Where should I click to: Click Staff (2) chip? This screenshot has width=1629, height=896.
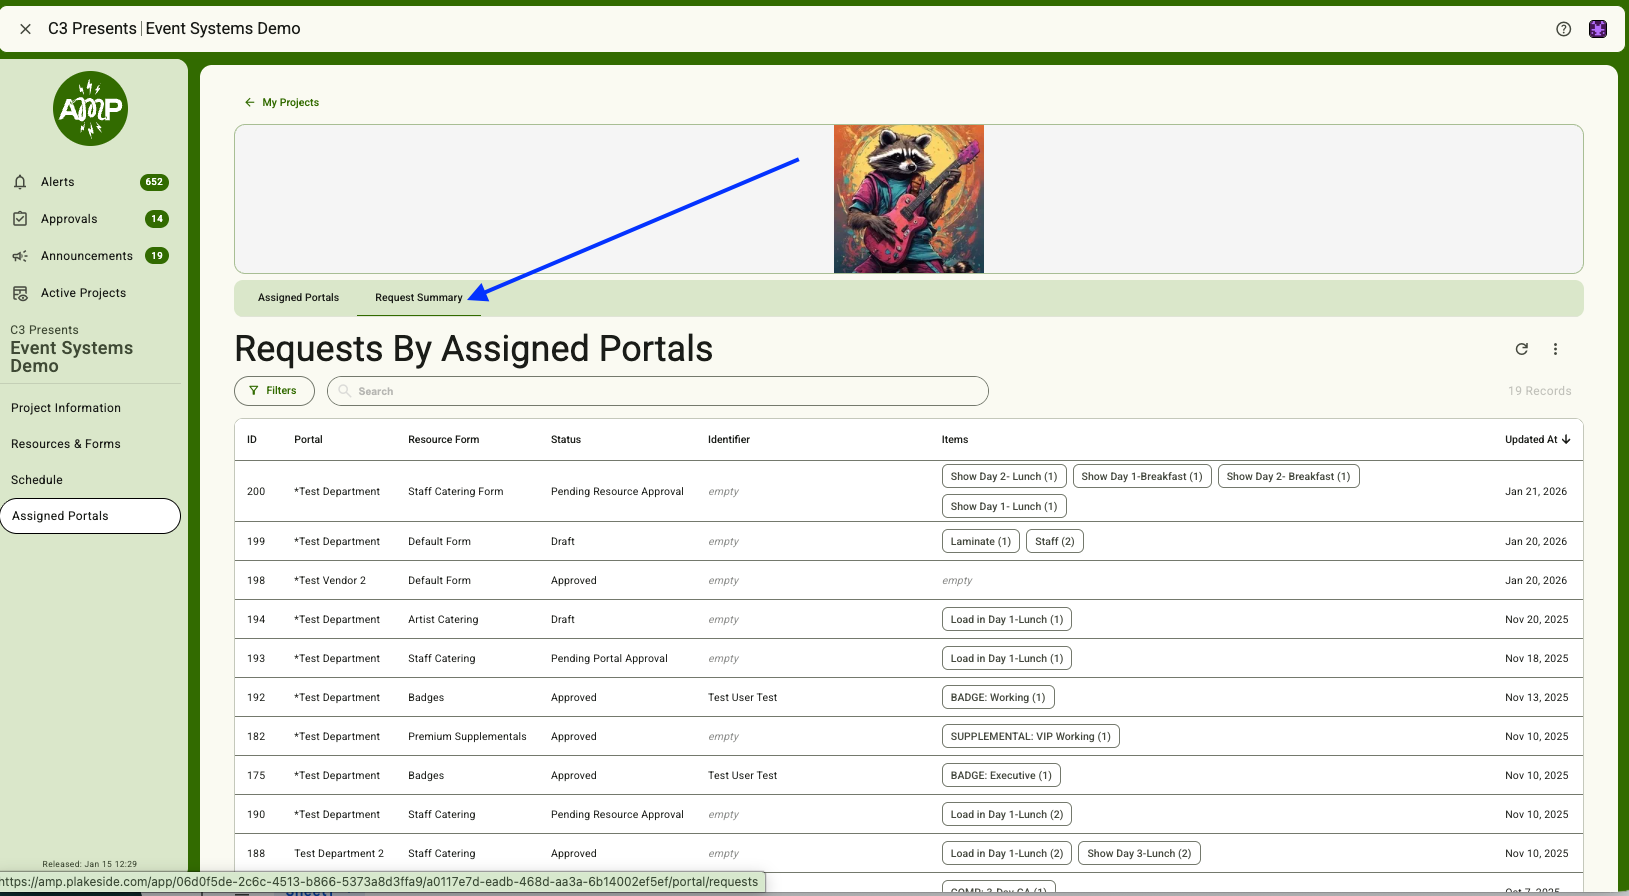coord(1055,542)
